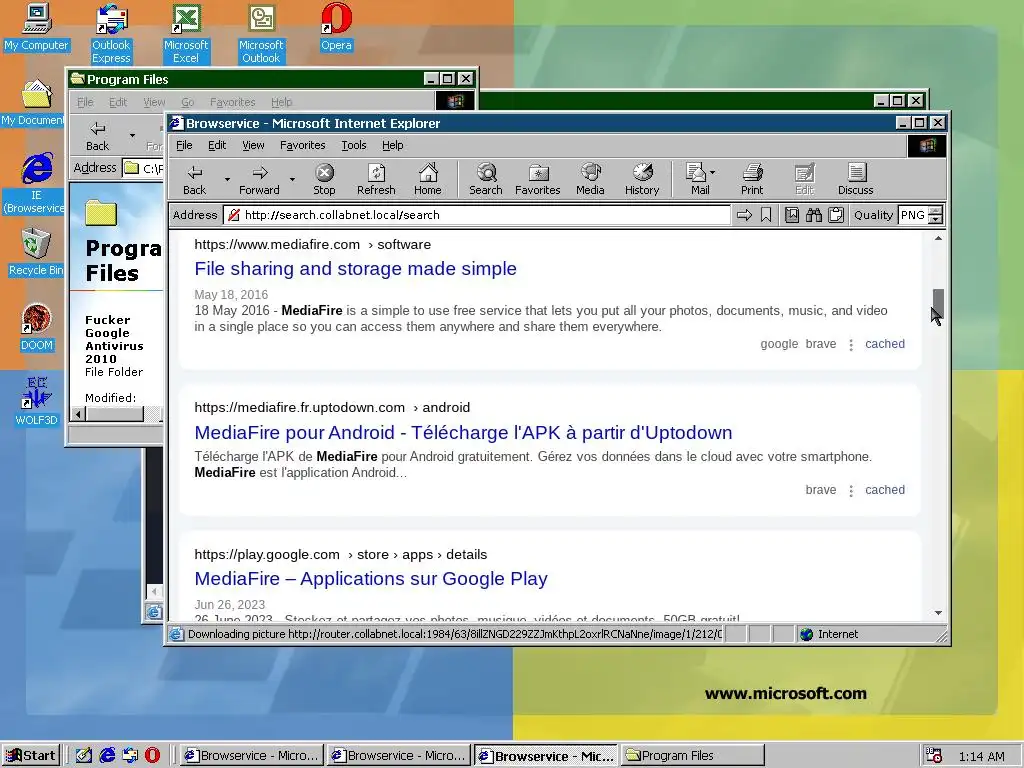This screenshot has height=768, width=1024.
Task: Click the Stop toolbar icon
Action: 324,179
